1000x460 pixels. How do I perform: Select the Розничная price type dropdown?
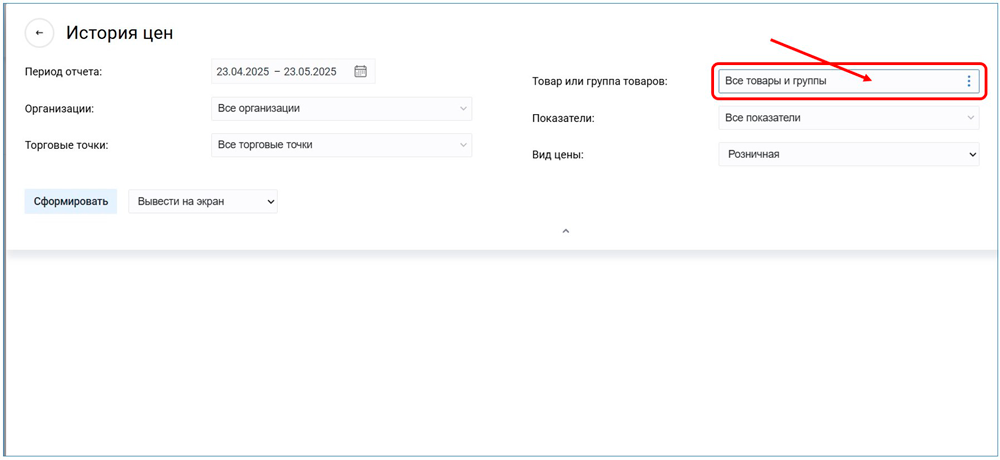point(848,155)
